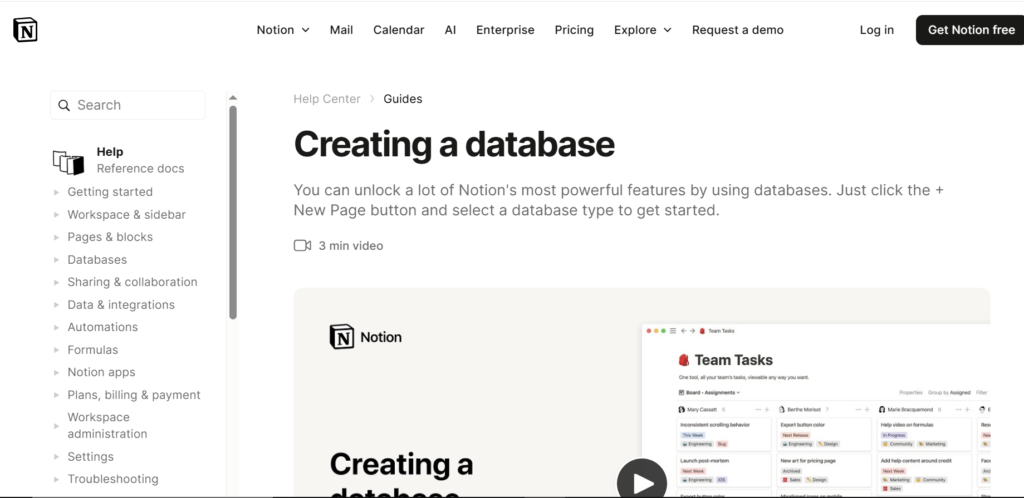Click Help Center breadcrumb link
The height and width of the screenshot is (498, 1024).
(327, 99)
